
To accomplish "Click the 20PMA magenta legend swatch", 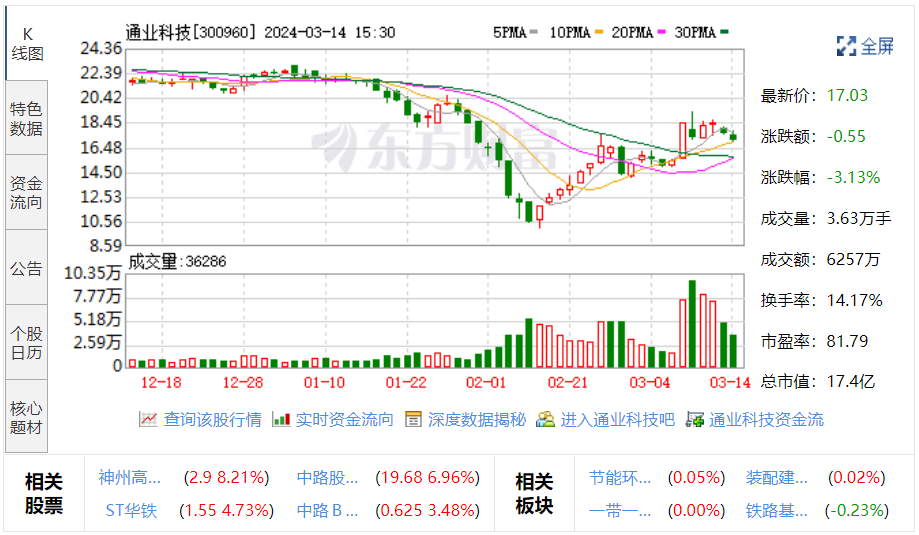I will (662, 32).
